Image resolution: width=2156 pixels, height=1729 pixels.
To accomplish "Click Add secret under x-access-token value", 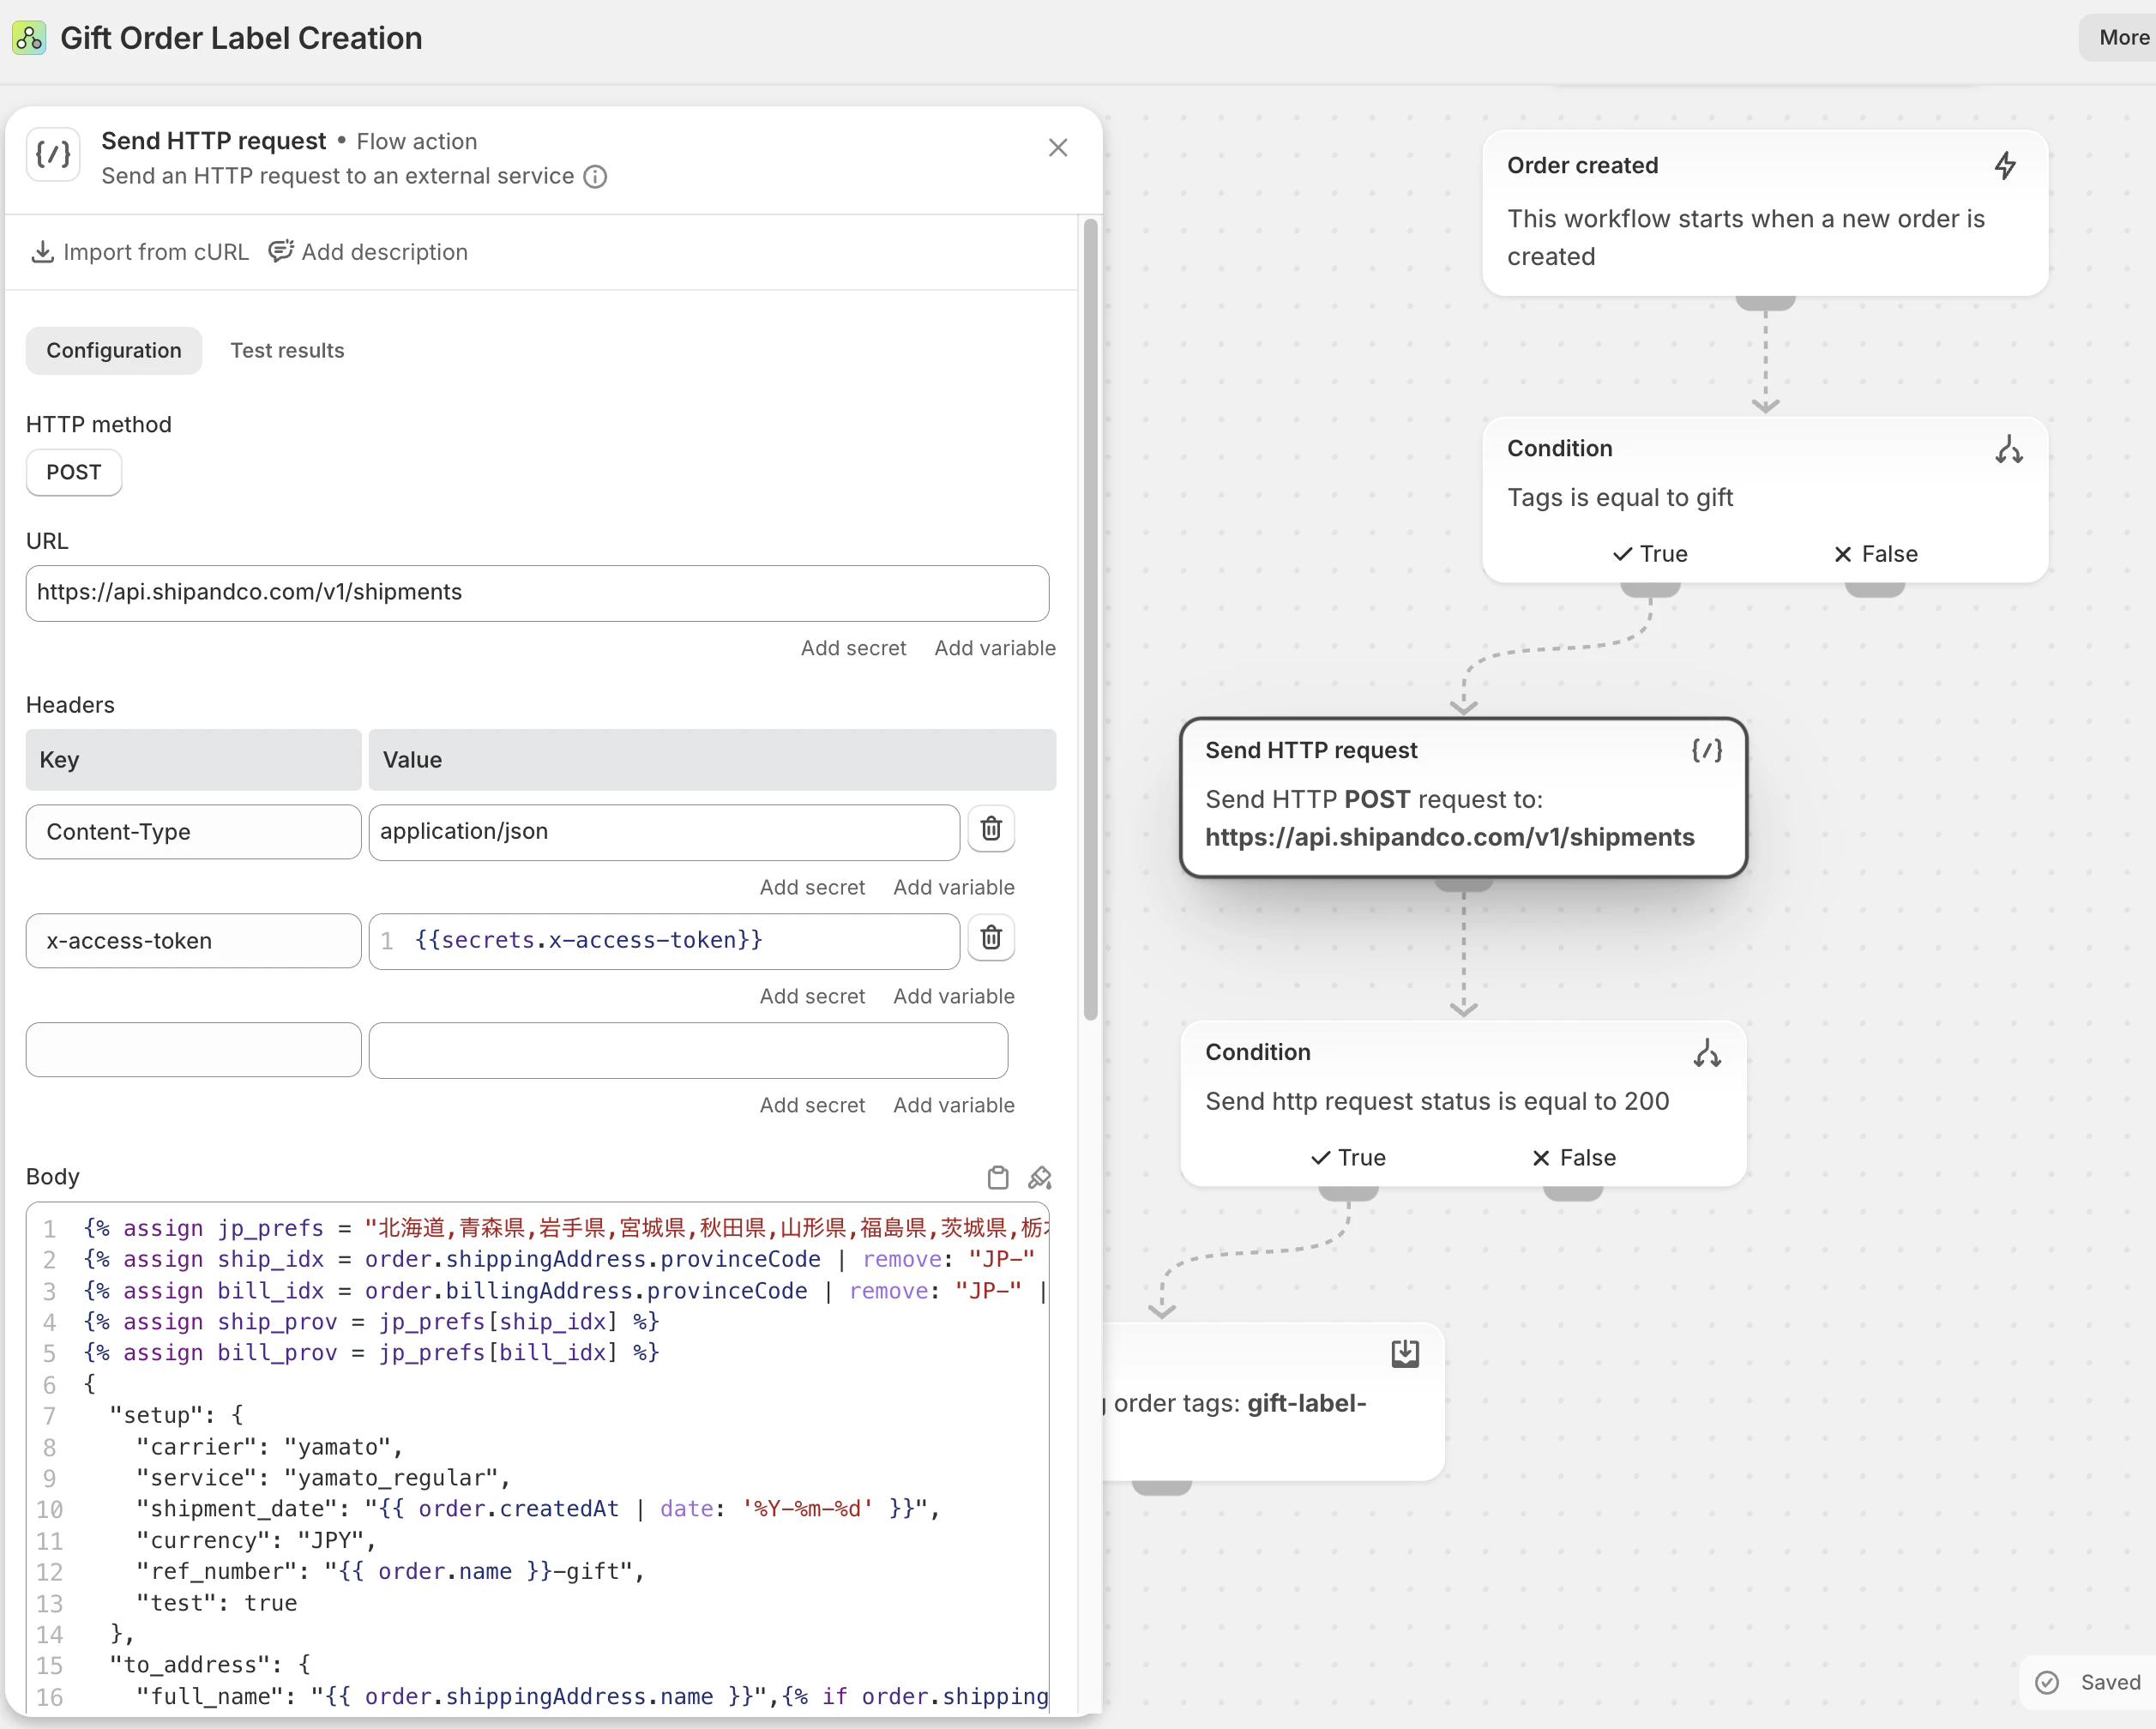I will pyautogui.click(x=812, y=996).
